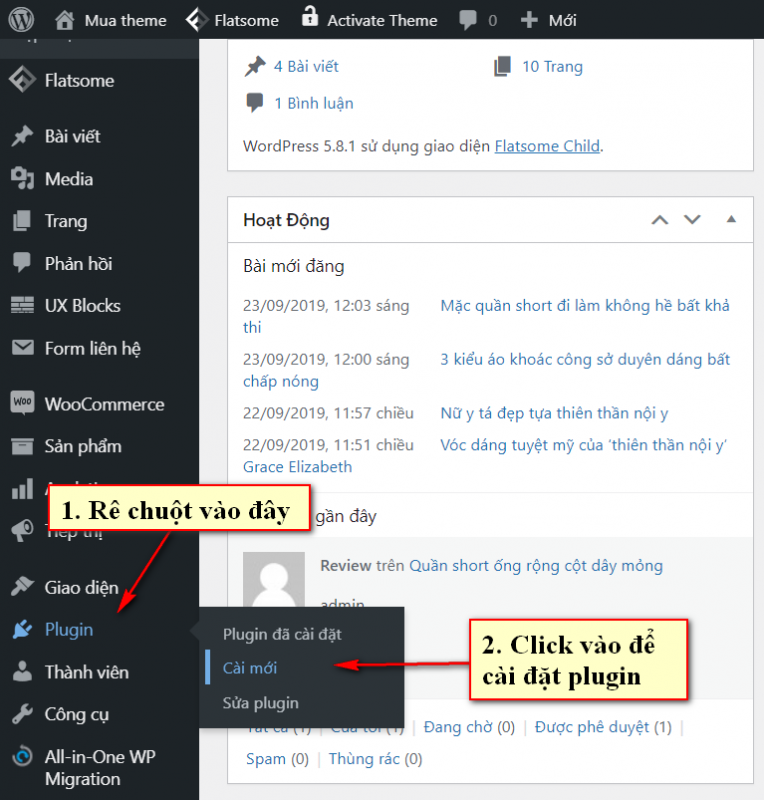This screenshot has height=800, width=764.
Task: Open post Mặc quần short đi làm
Action: [585, 305]
